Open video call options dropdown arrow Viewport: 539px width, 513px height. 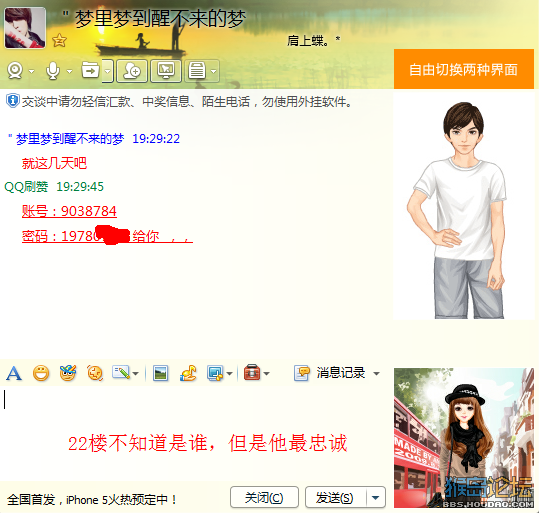click(32, 72)
